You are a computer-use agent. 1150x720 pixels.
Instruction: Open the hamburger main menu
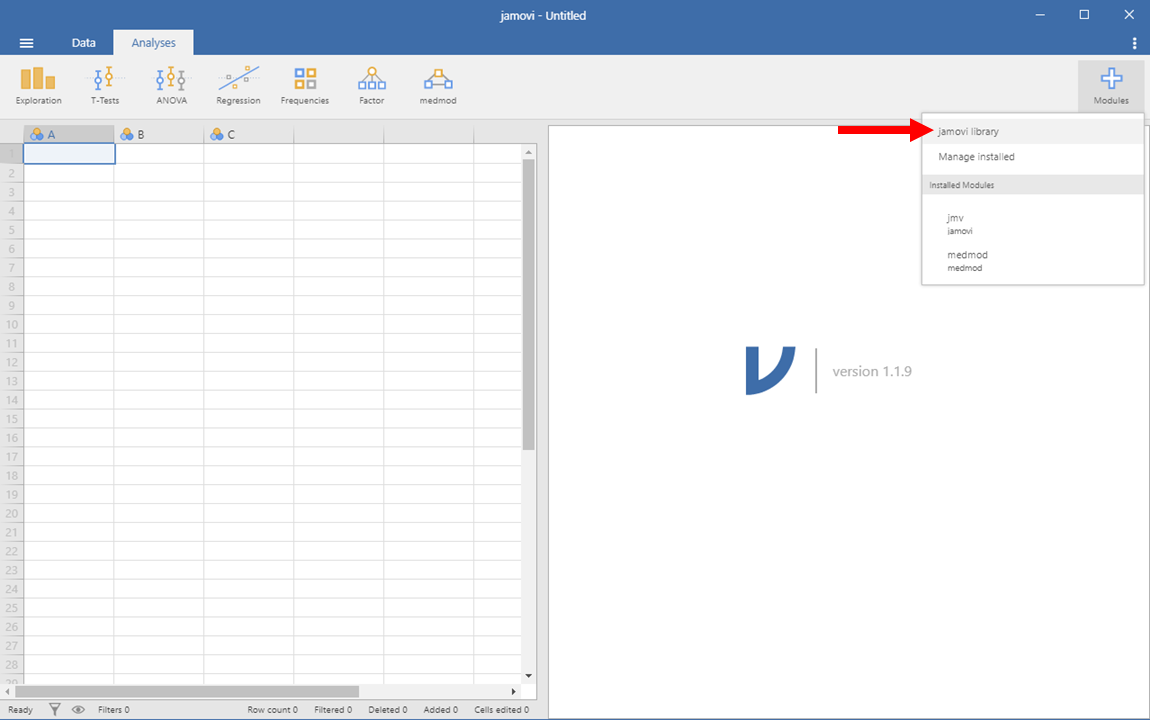[x=27, y=43]
